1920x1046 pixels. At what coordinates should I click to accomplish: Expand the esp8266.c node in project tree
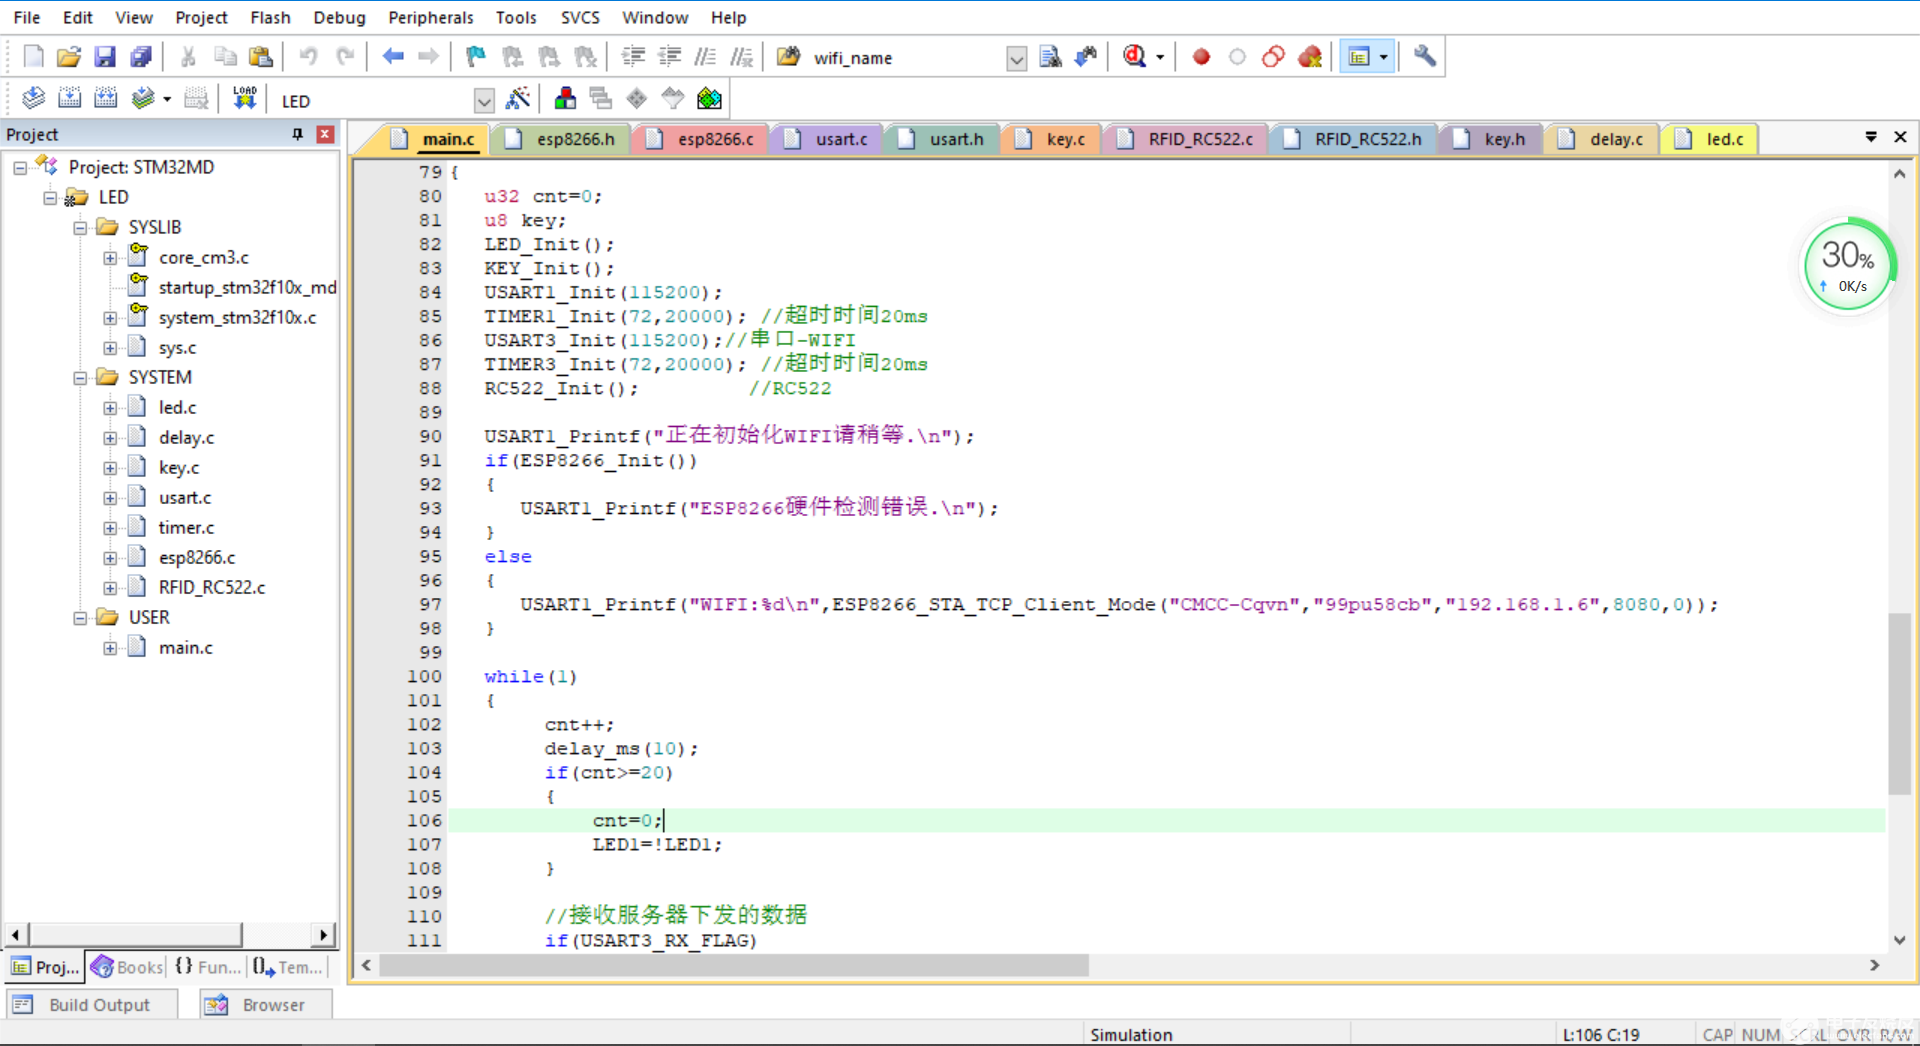(x=110, y=558)
